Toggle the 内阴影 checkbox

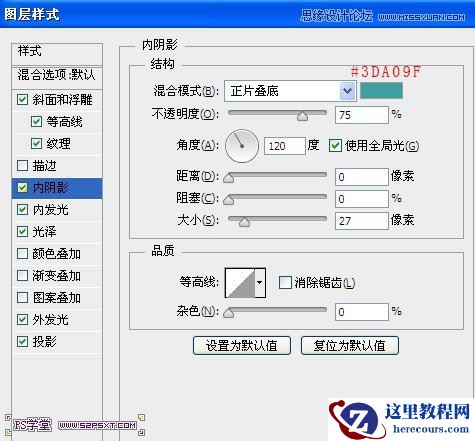pos(22,188)
